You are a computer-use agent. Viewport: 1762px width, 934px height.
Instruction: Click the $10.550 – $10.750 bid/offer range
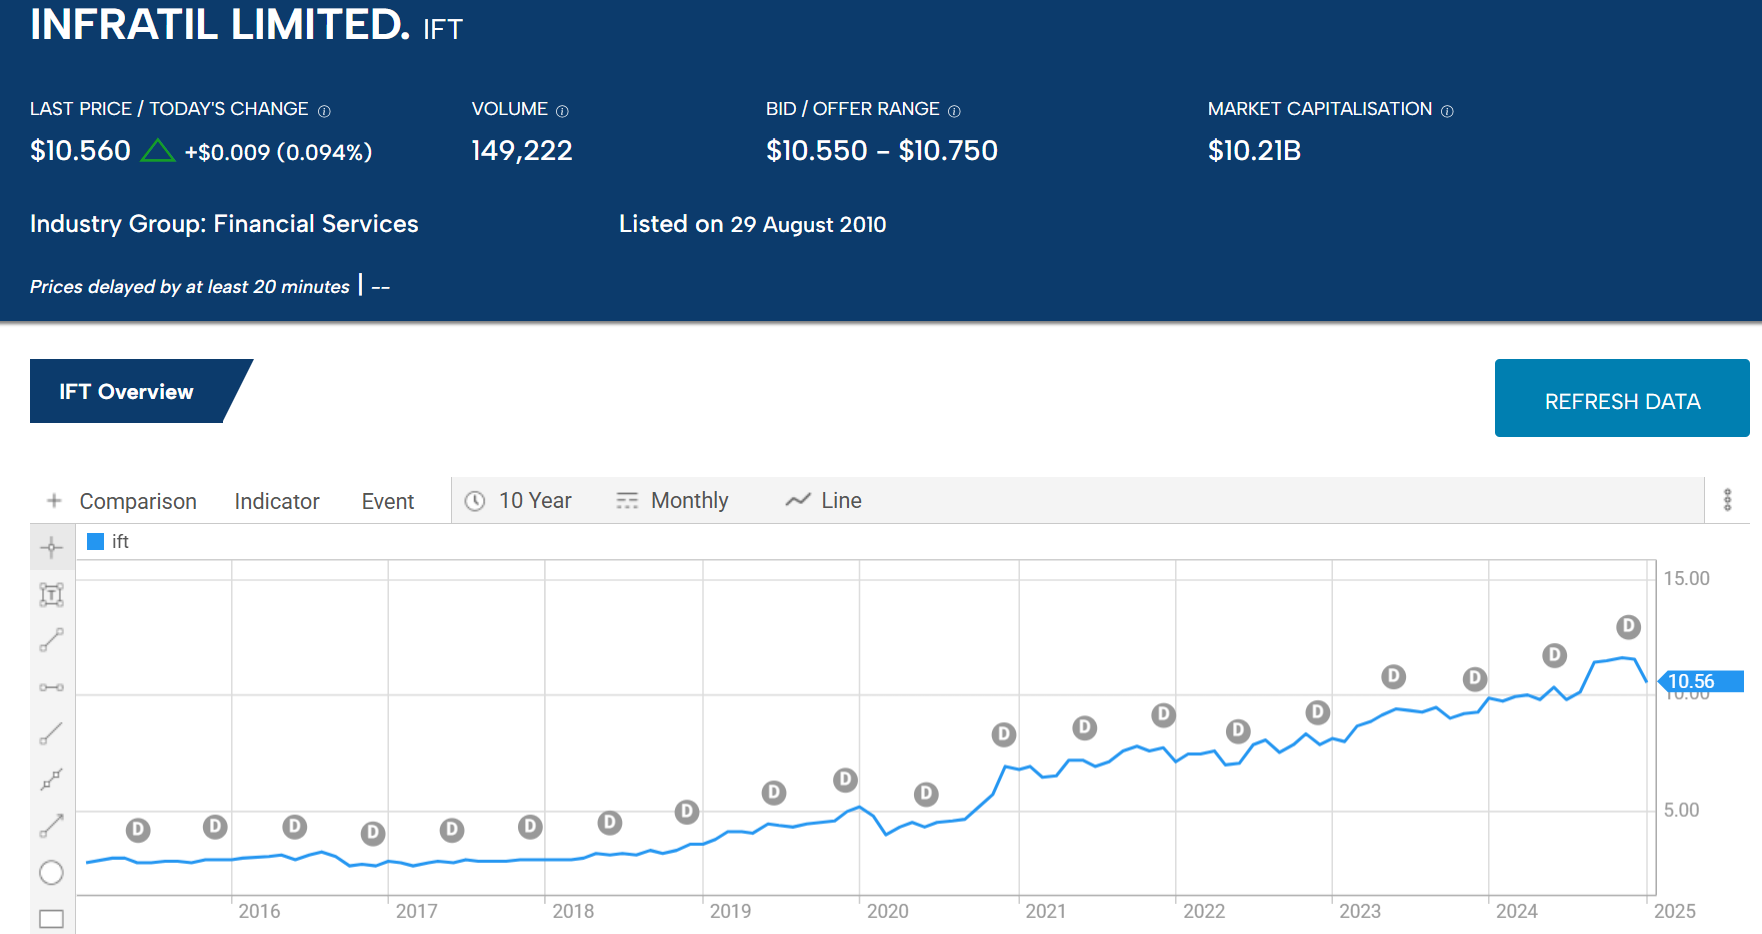point(882,150)
